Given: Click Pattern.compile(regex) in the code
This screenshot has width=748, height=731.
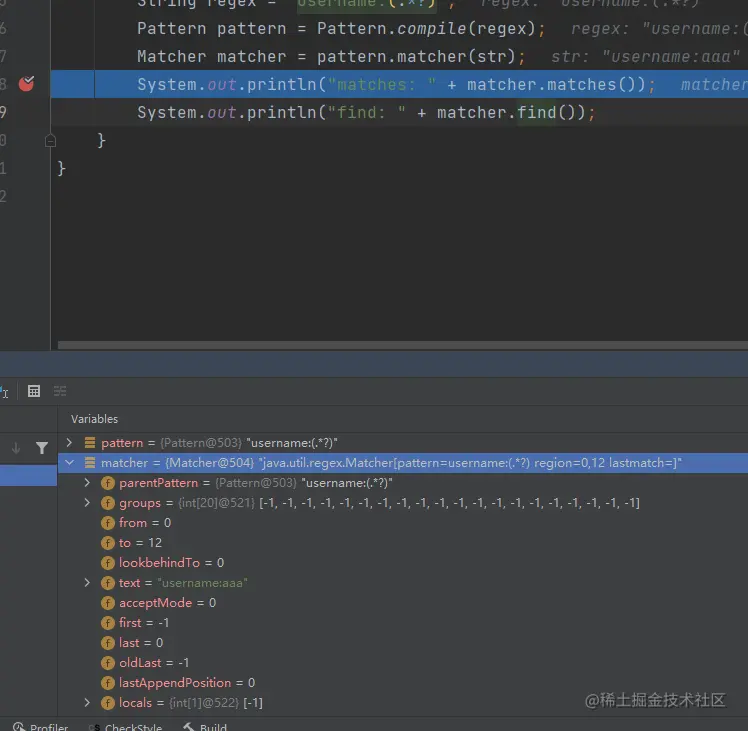Looking at the screenshot, I should tap(426, 29).
